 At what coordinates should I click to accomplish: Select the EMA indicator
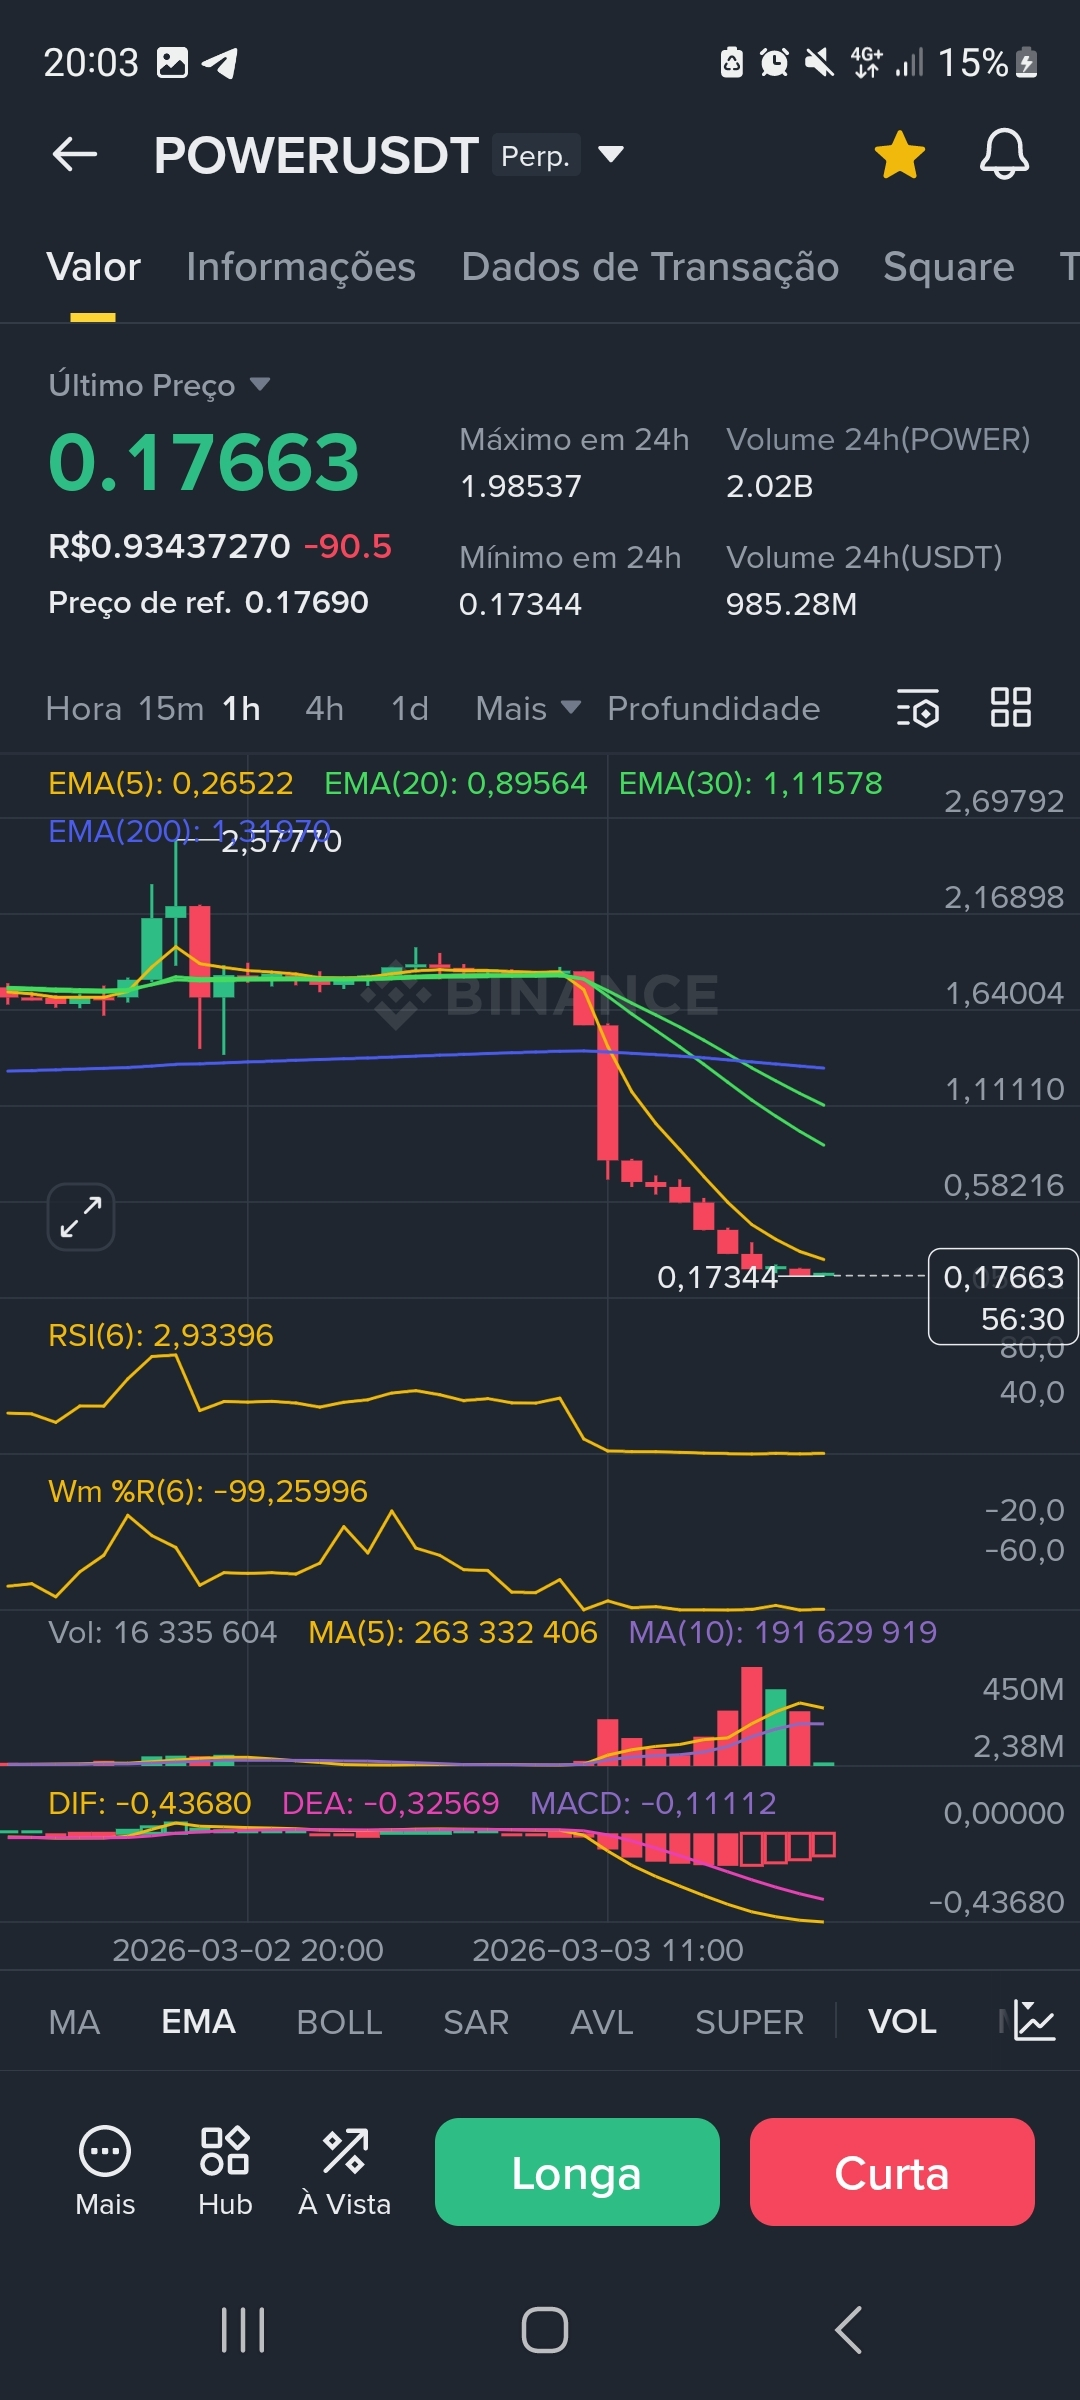pyautogui.click(x=198, y=2021)
